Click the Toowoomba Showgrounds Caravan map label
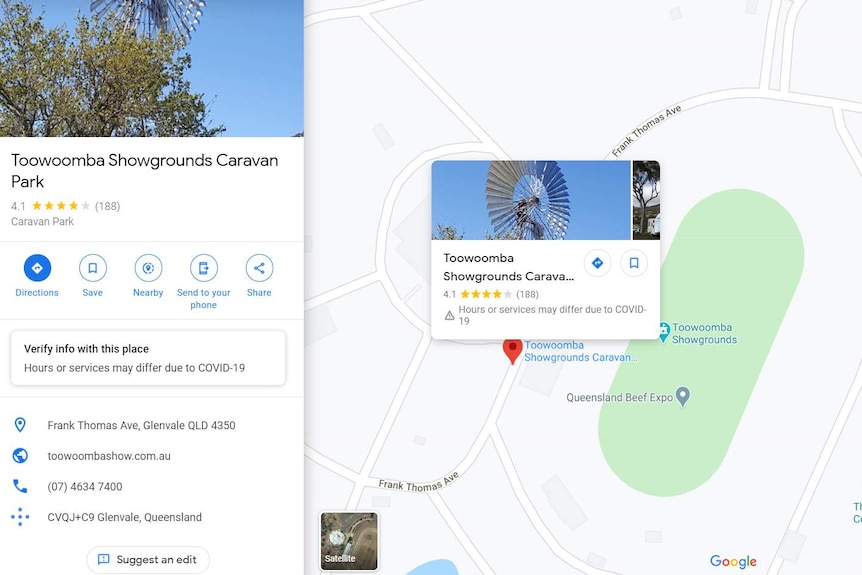 click(581, 351)
